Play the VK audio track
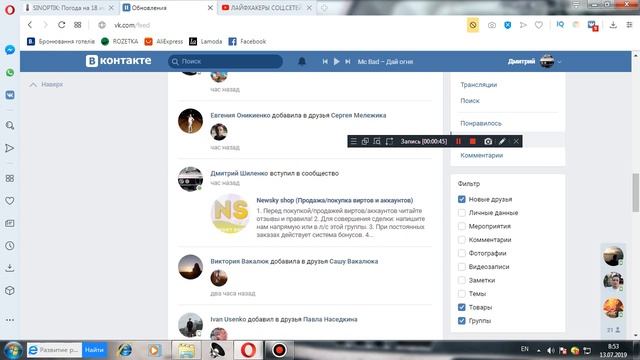This screenshot has height=360, width=640. (x=336, y=62)
